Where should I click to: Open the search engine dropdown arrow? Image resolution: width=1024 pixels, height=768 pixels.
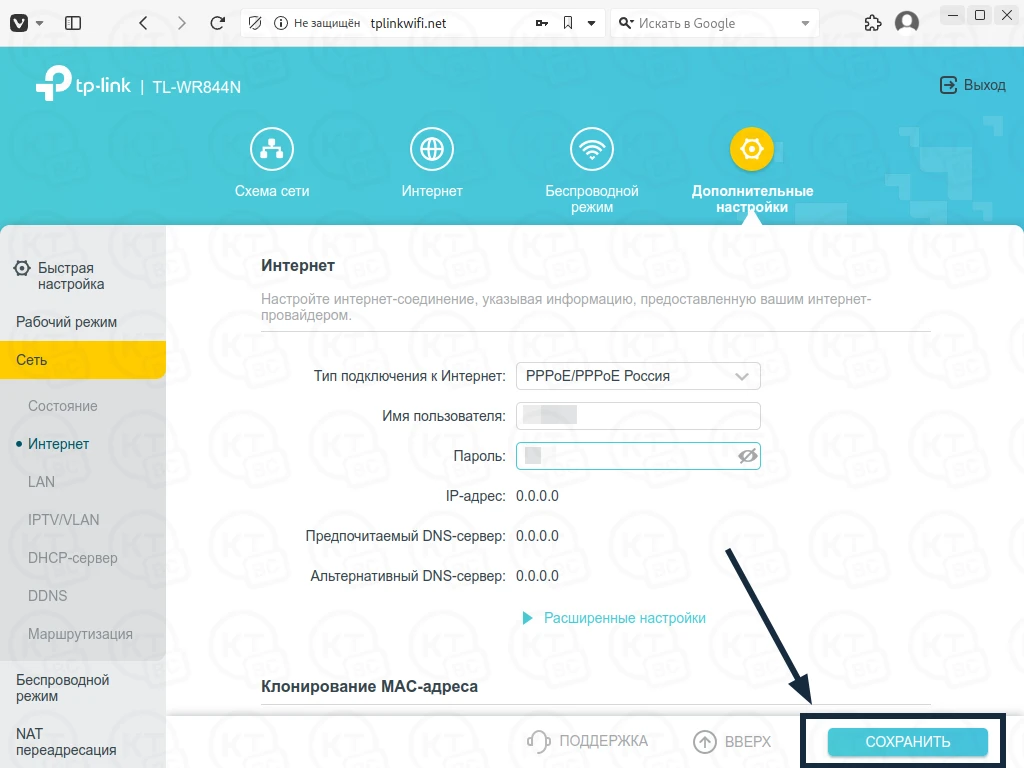805,24
